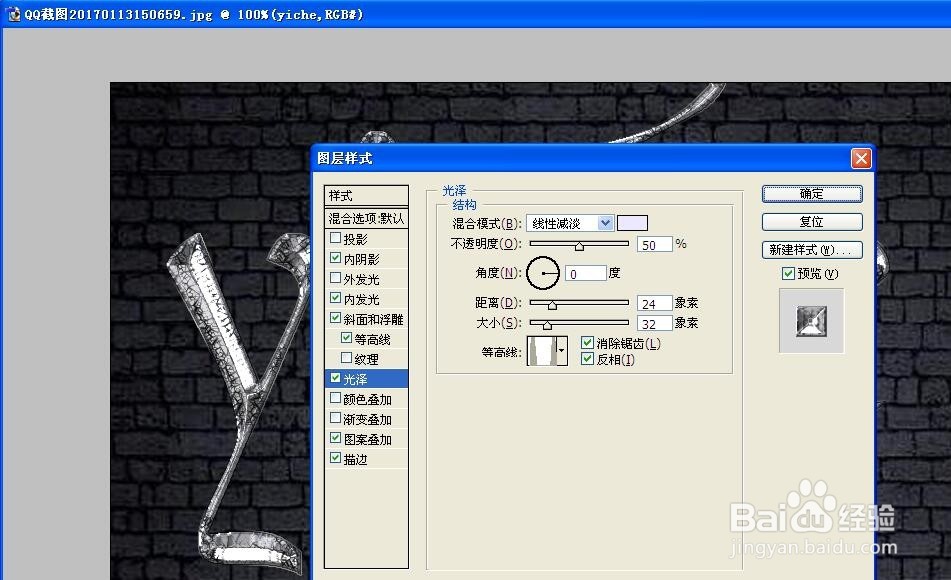
Task: Uncheck the 内发光 inner glow checkbox
Action: click(335, 298)
